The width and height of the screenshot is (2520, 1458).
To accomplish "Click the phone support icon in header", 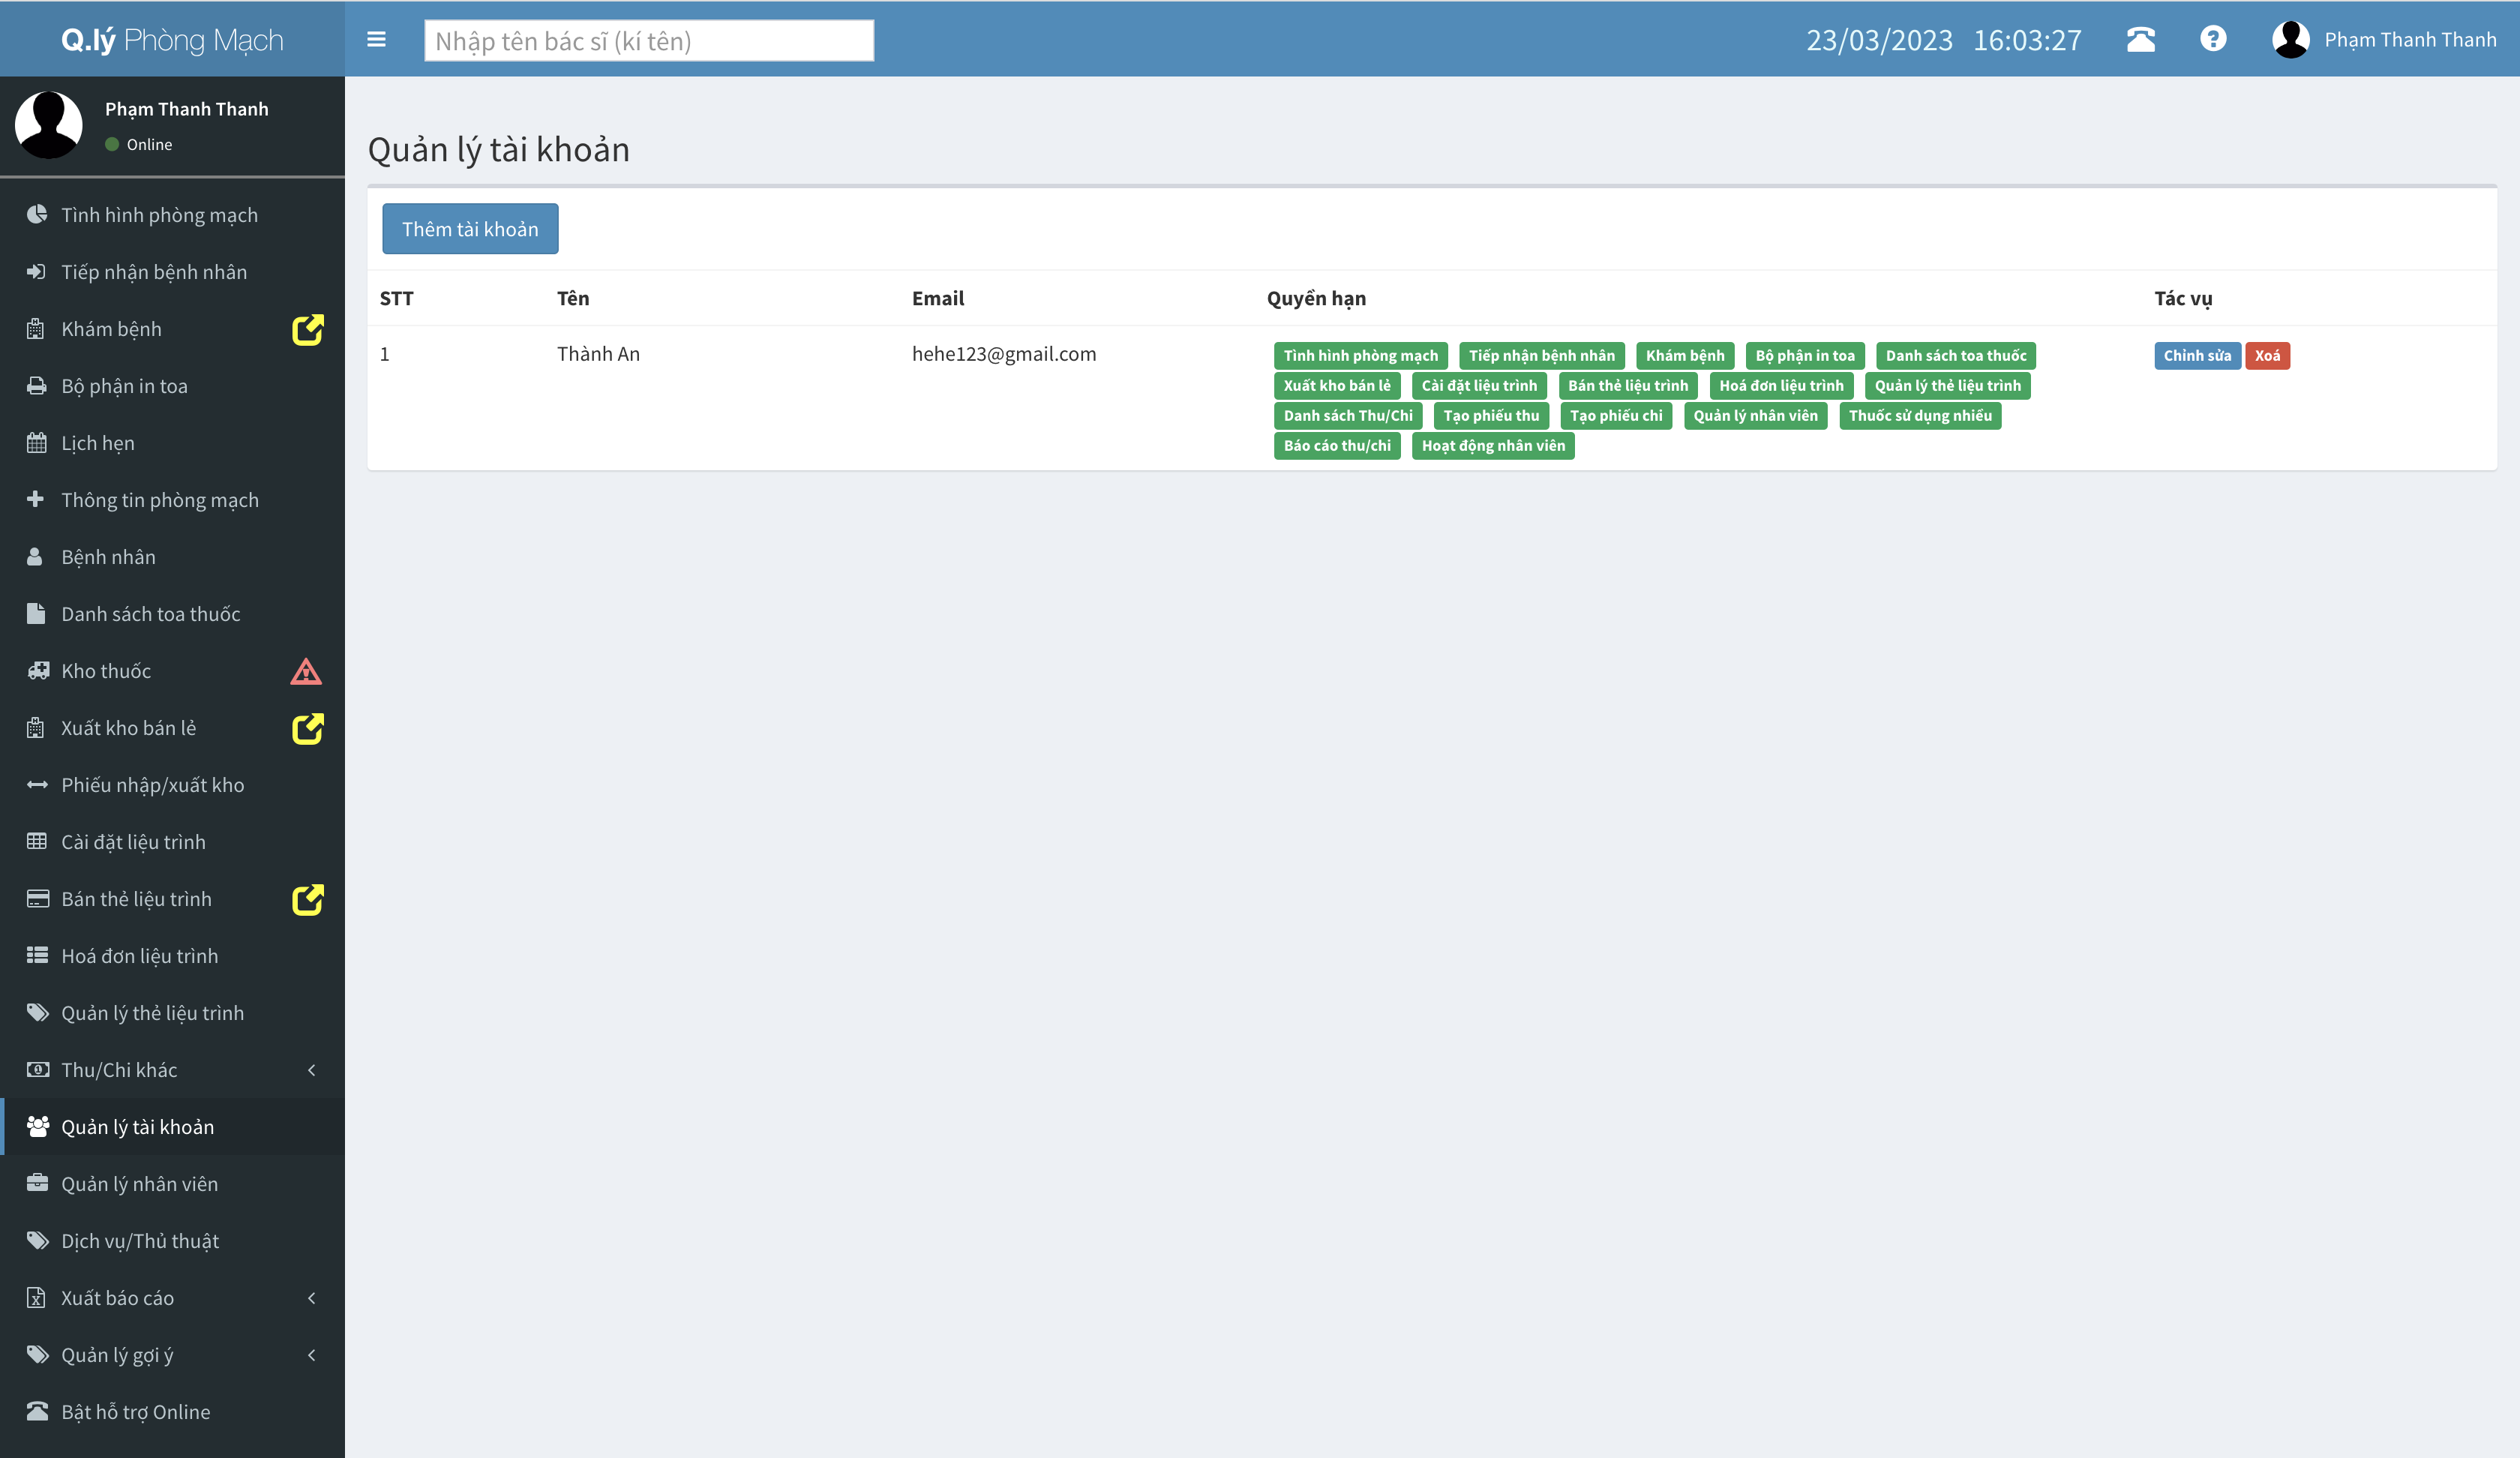I will coord(2140,39).
